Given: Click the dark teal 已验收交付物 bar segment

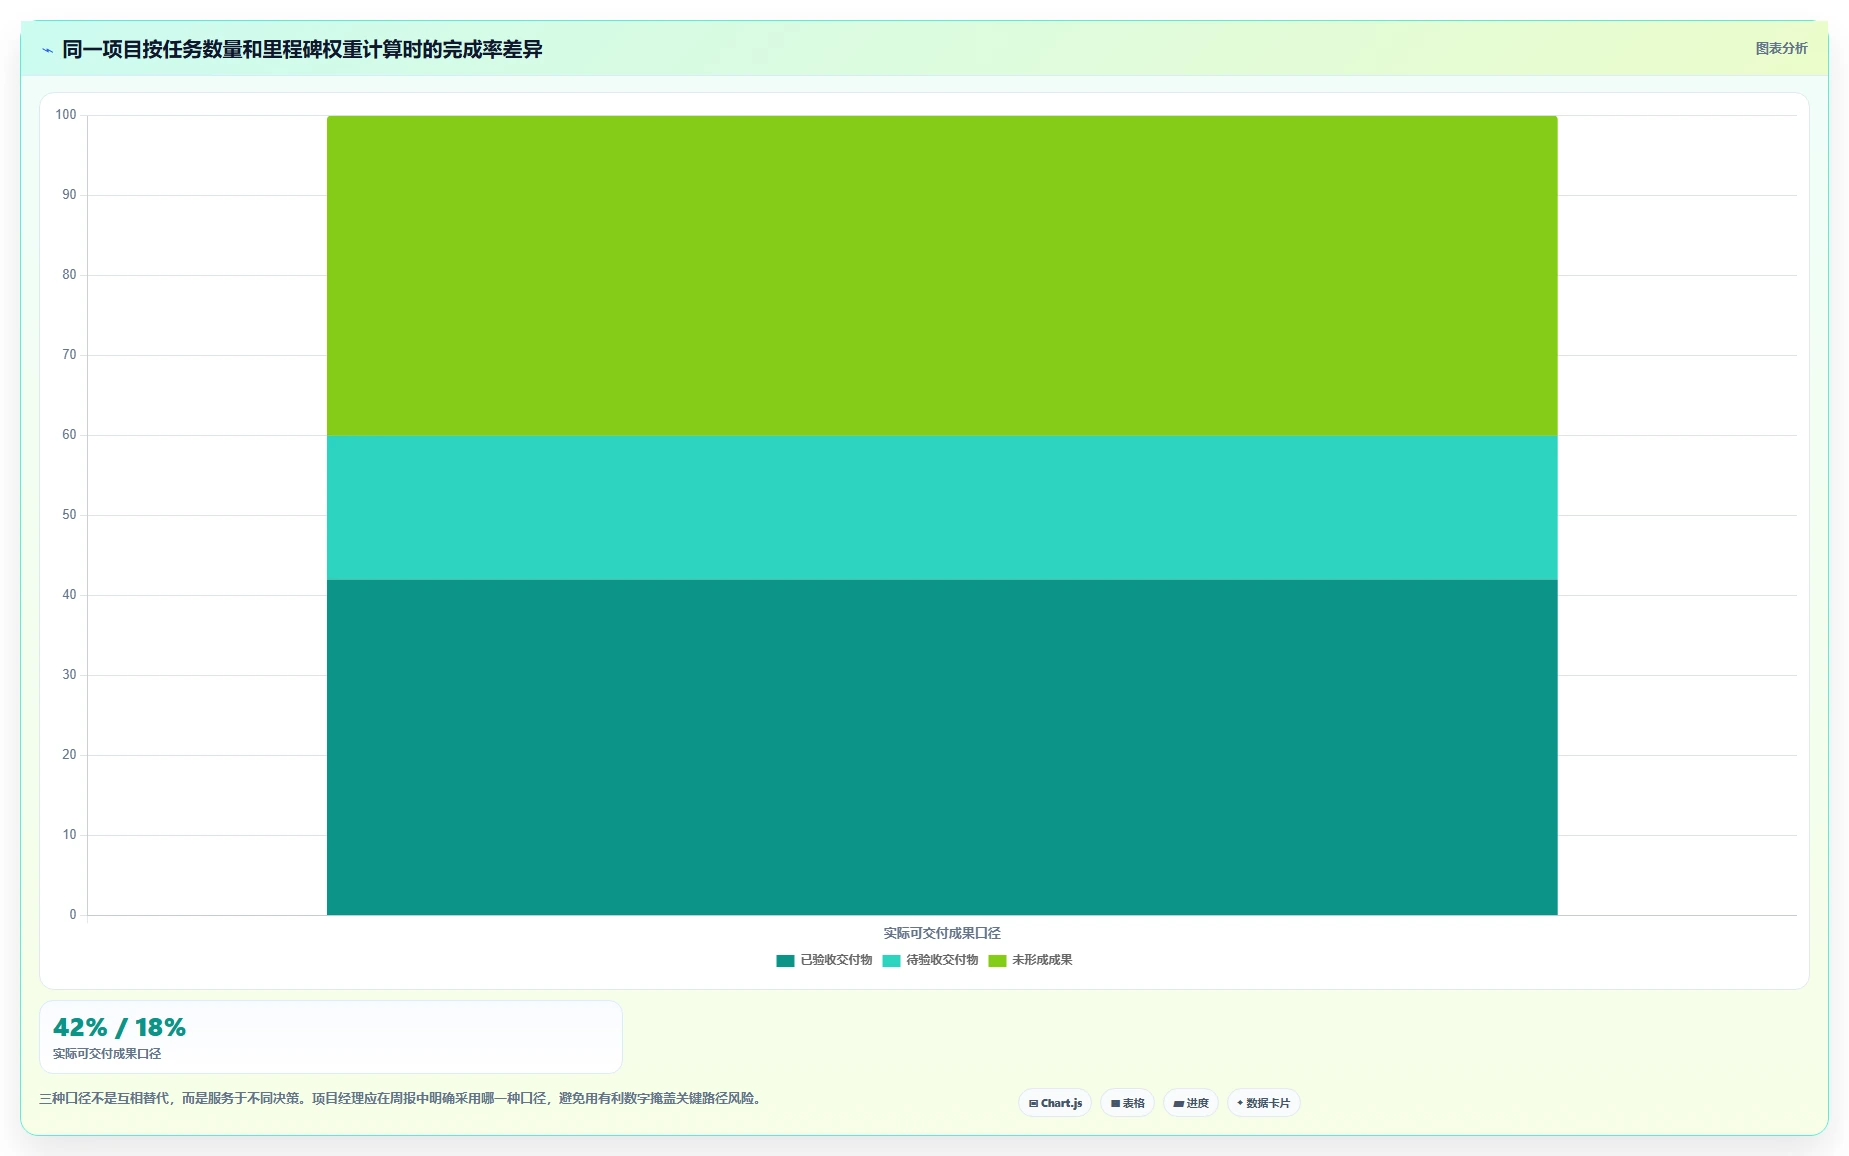Looking at the screenshot, I should coord(942,747).
